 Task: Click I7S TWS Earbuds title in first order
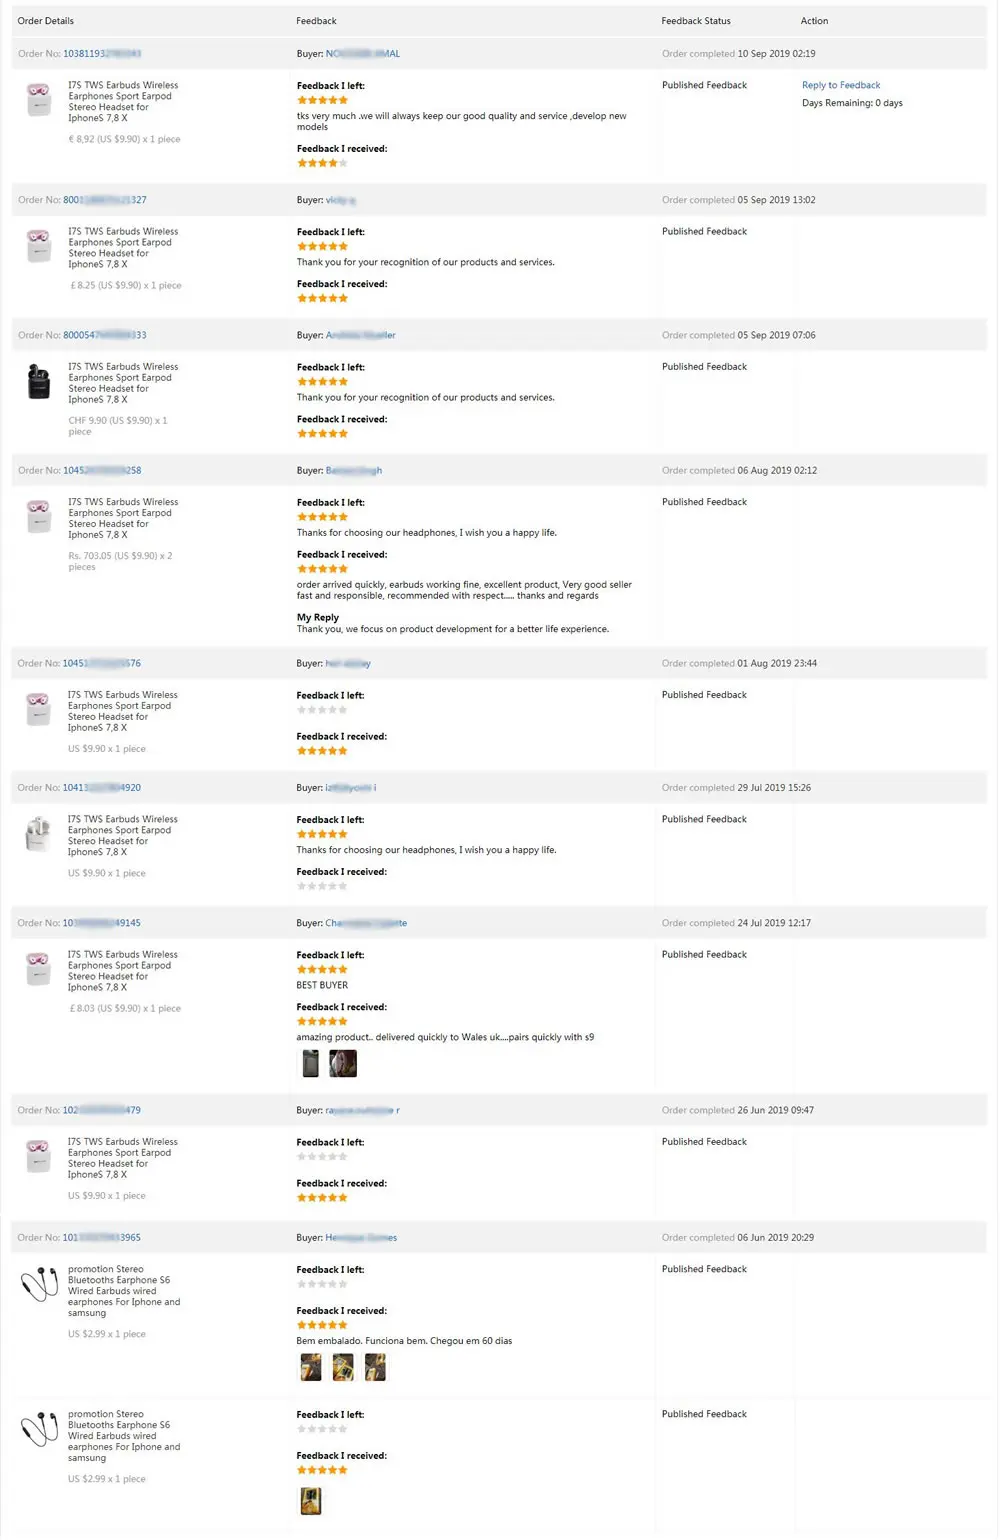(122, 101)
